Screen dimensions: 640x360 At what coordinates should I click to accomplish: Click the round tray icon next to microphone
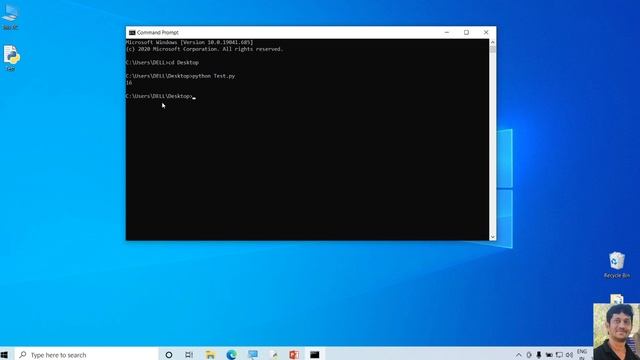coord(529,355)
